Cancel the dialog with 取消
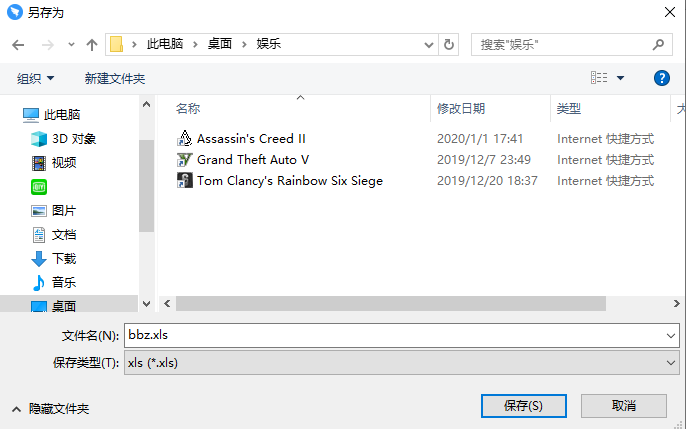 [623, 406]
